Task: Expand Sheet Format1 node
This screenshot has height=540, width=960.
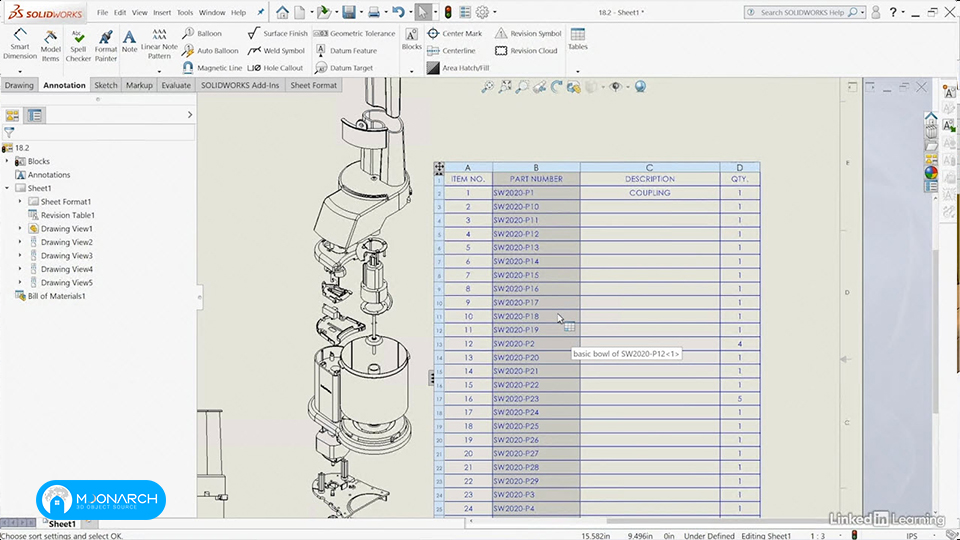Action: tap(20, 201)
